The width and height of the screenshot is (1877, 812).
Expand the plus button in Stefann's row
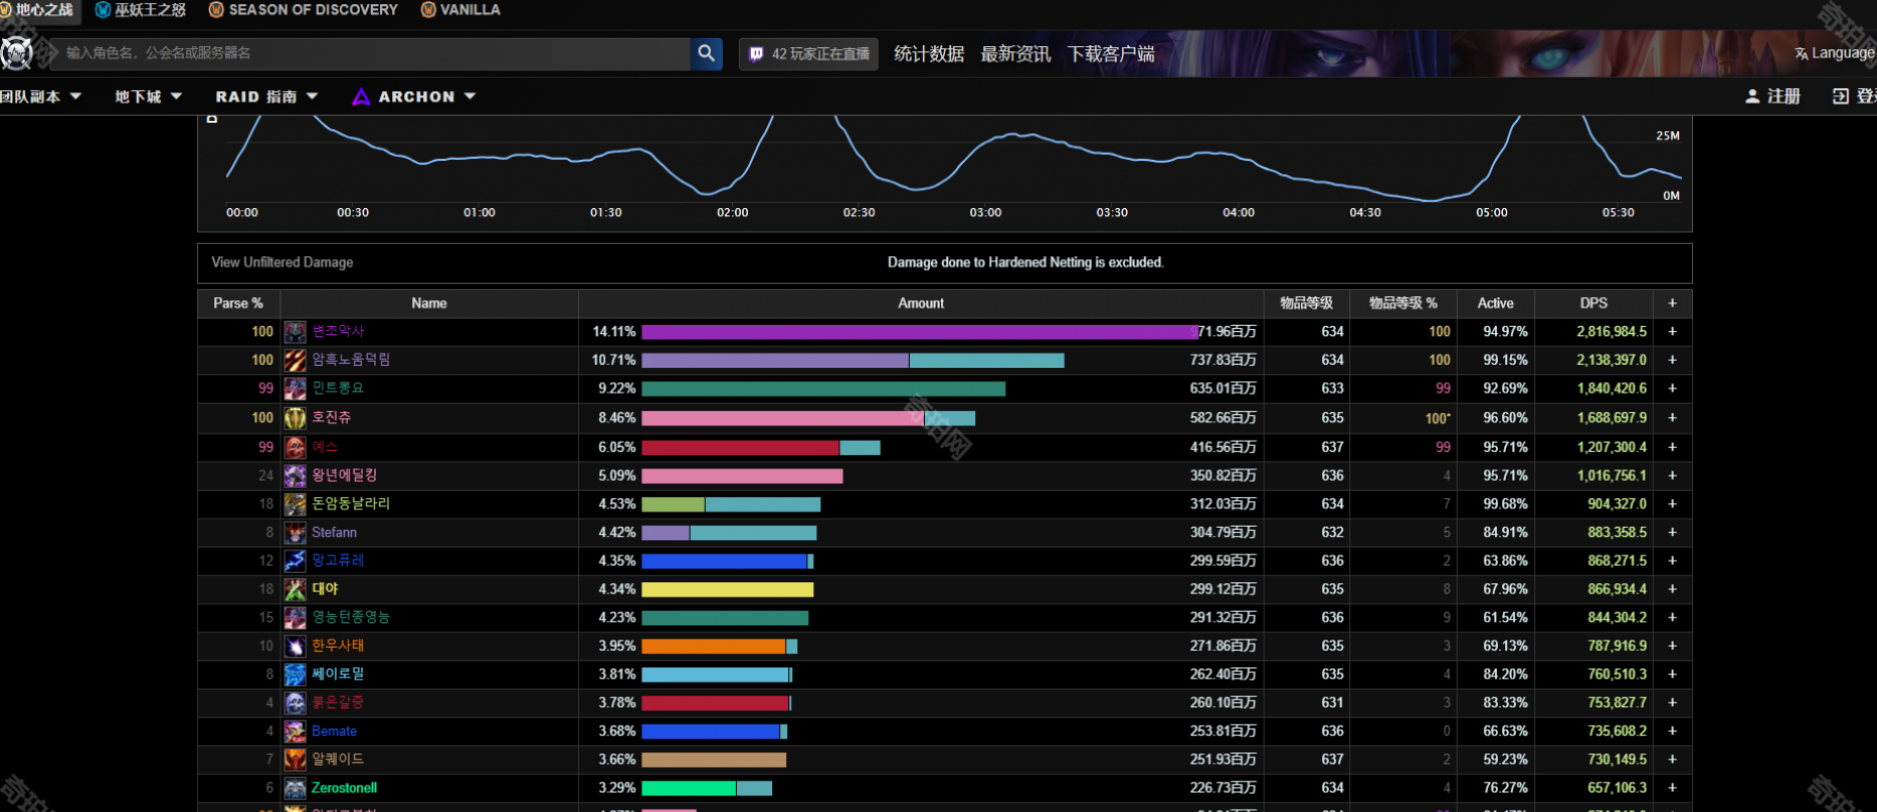1672,533
